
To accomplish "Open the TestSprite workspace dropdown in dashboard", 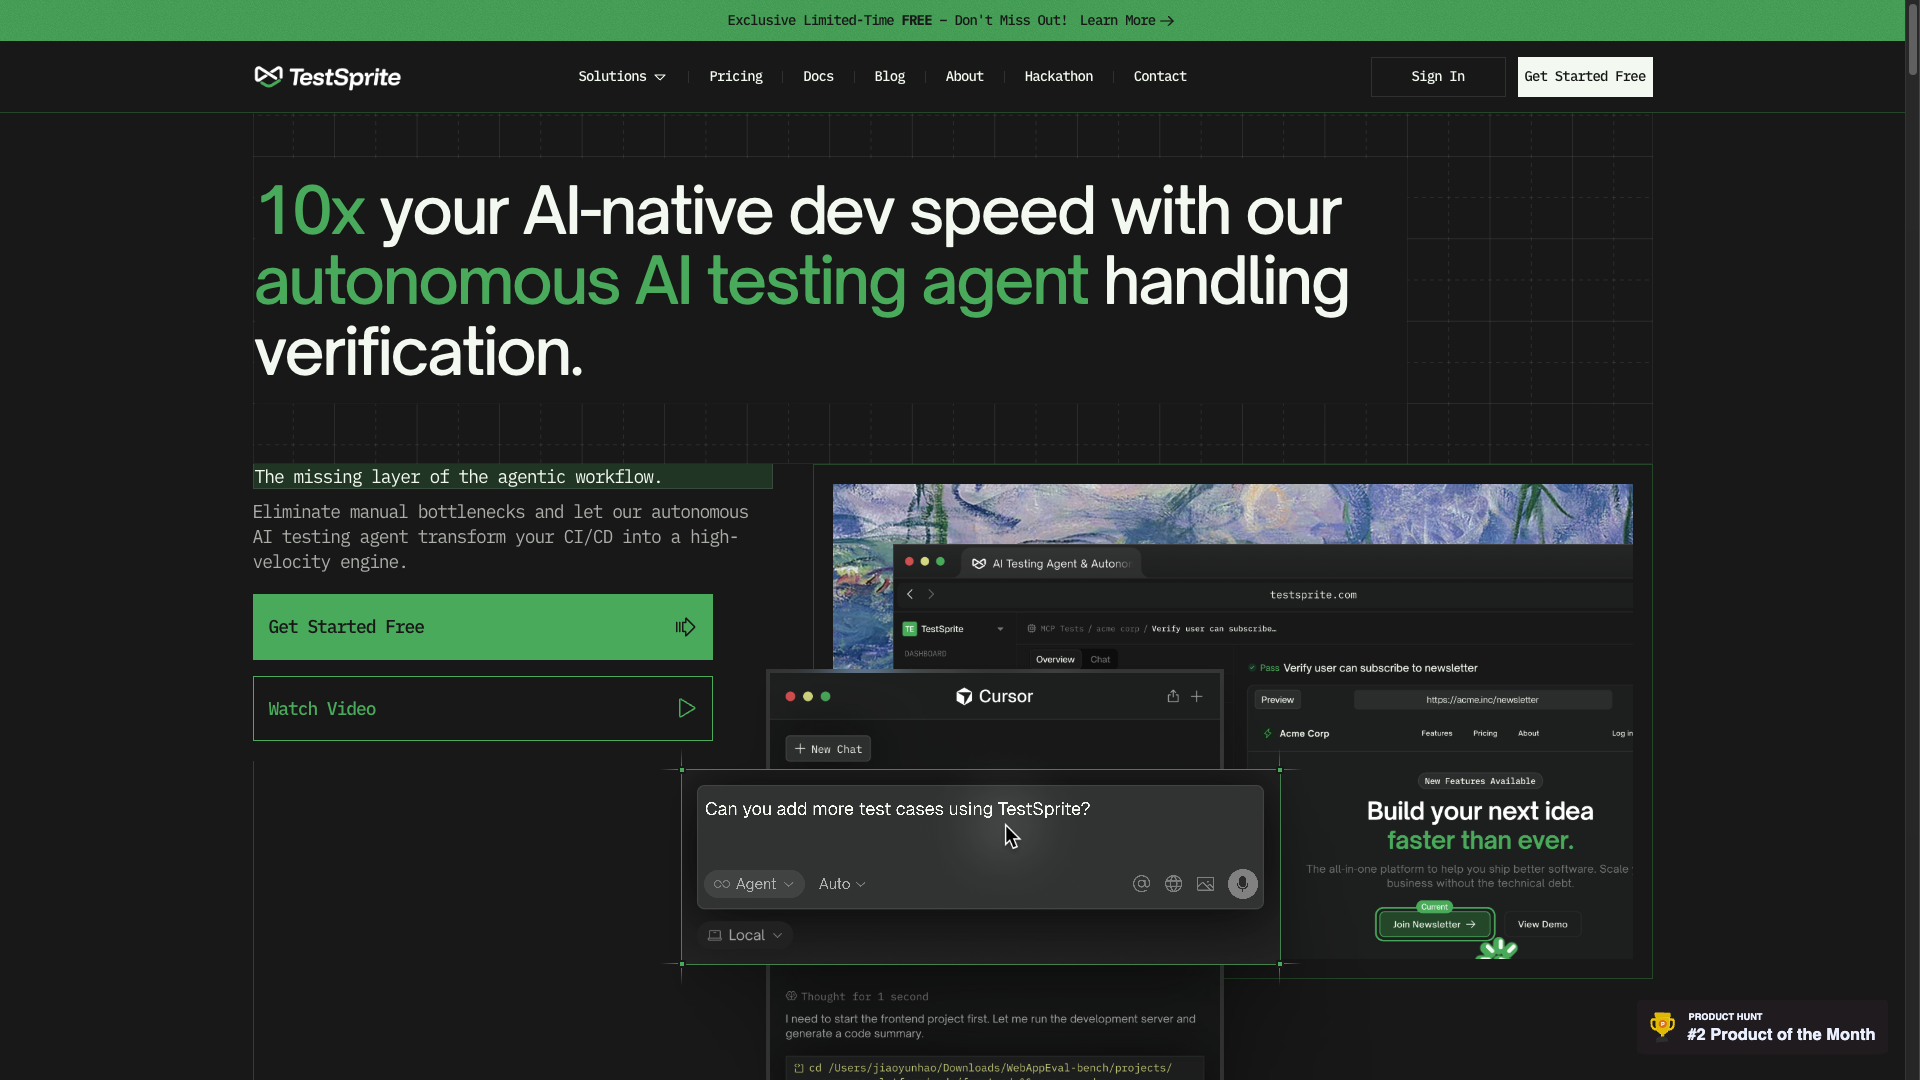I will coord(953,629).
